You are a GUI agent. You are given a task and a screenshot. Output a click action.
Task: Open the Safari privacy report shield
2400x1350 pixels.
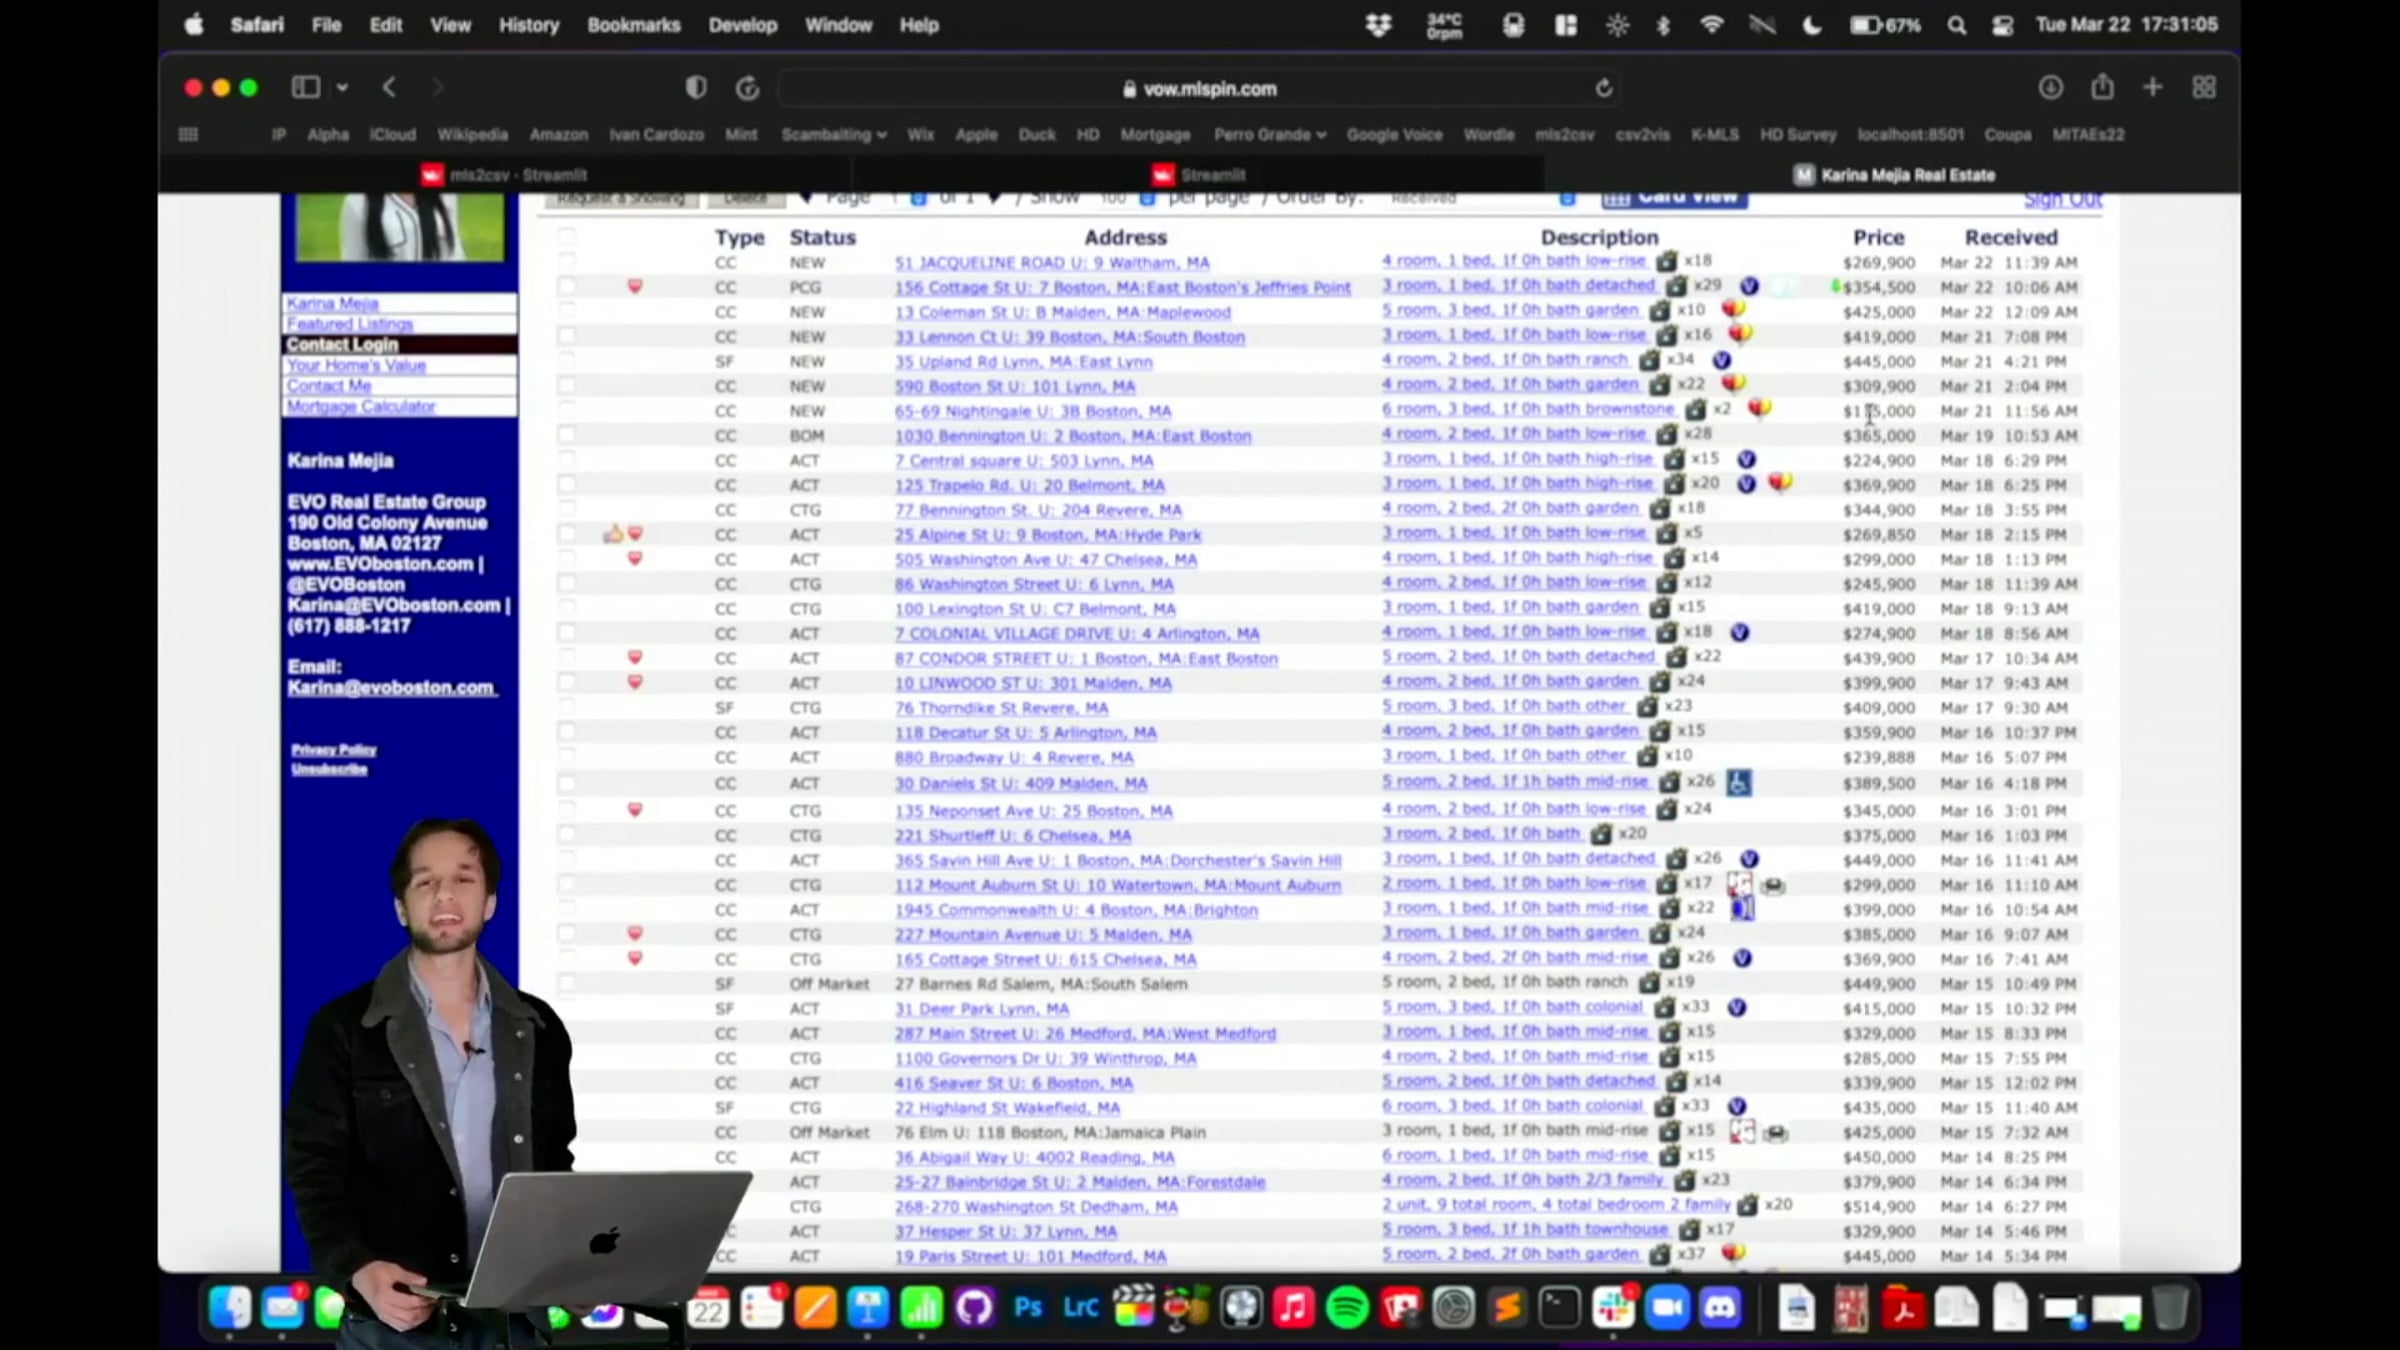point(696,88)
